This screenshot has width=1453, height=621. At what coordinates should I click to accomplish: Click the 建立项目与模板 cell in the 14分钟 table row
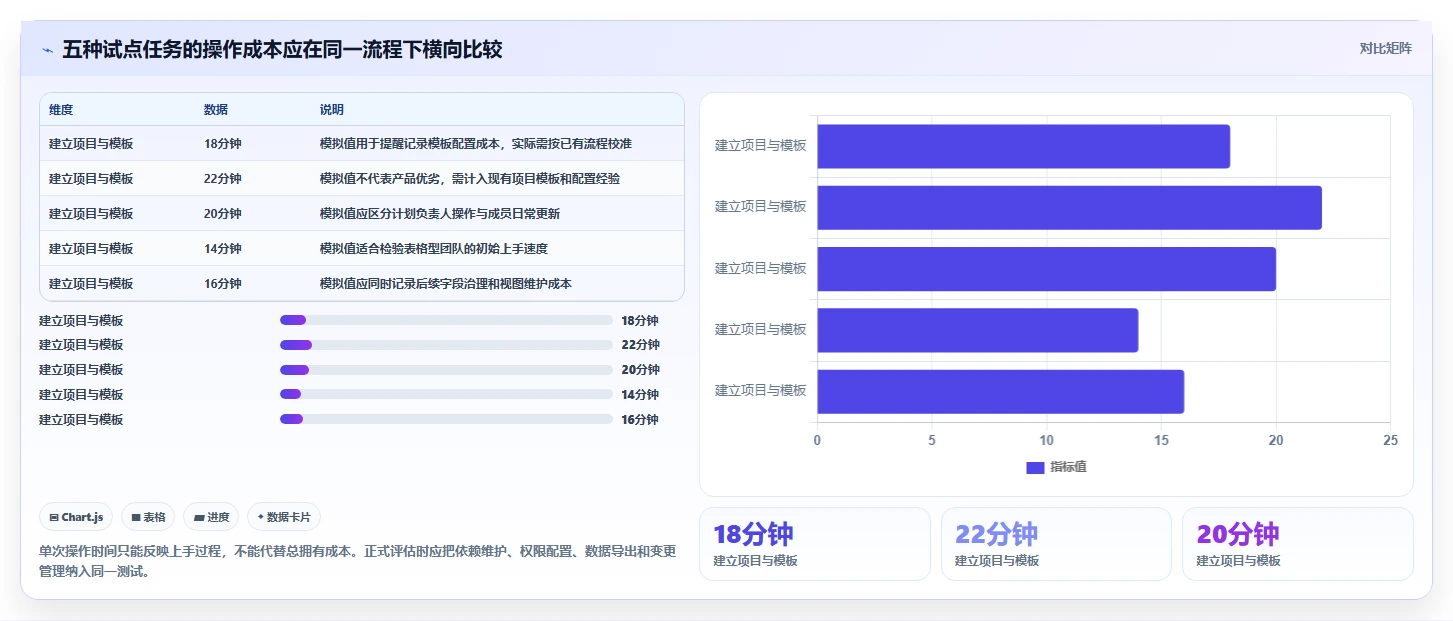tap(91, 249)
